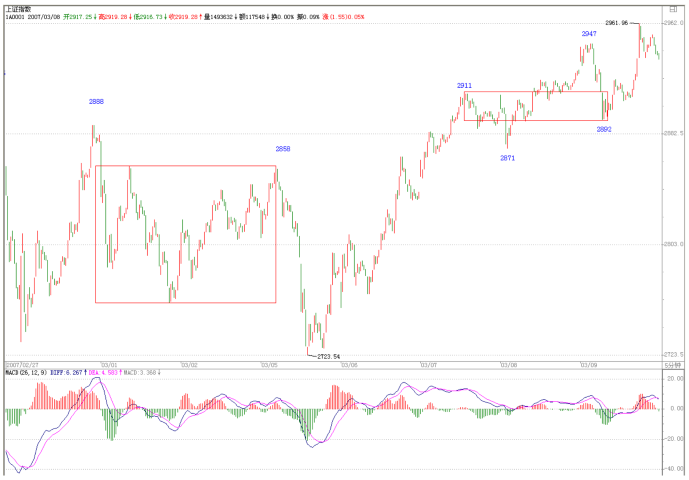Click the blue 2871 trough annotation

click(508, 158)
